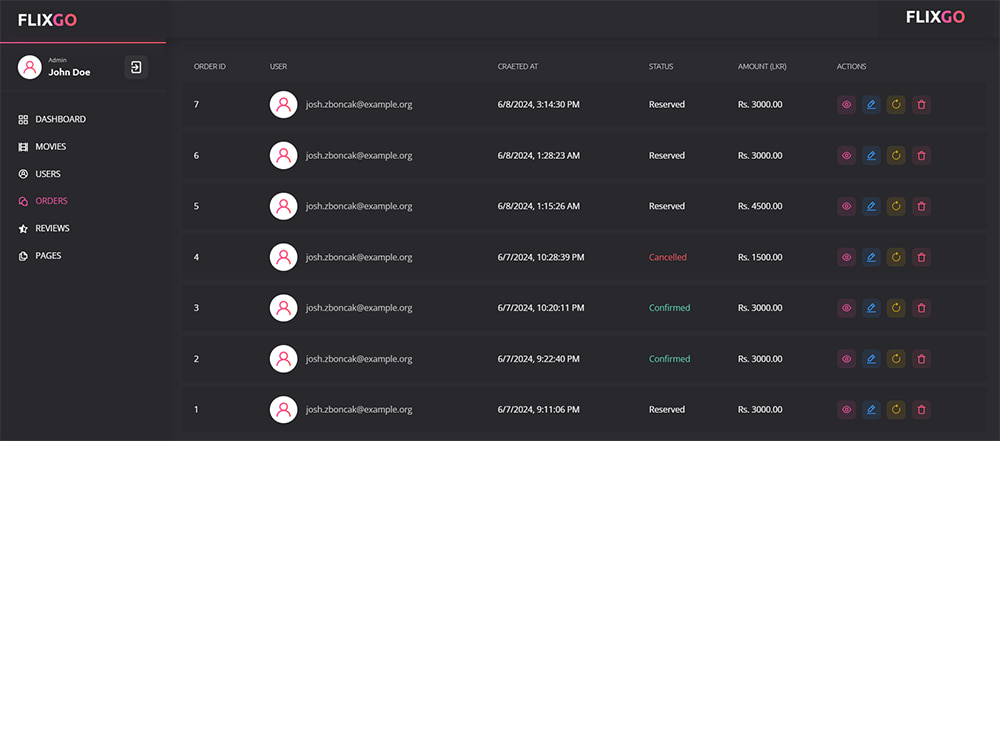View cancelled order 4 eye icon
1000x750 pixels.
(846, 257)
